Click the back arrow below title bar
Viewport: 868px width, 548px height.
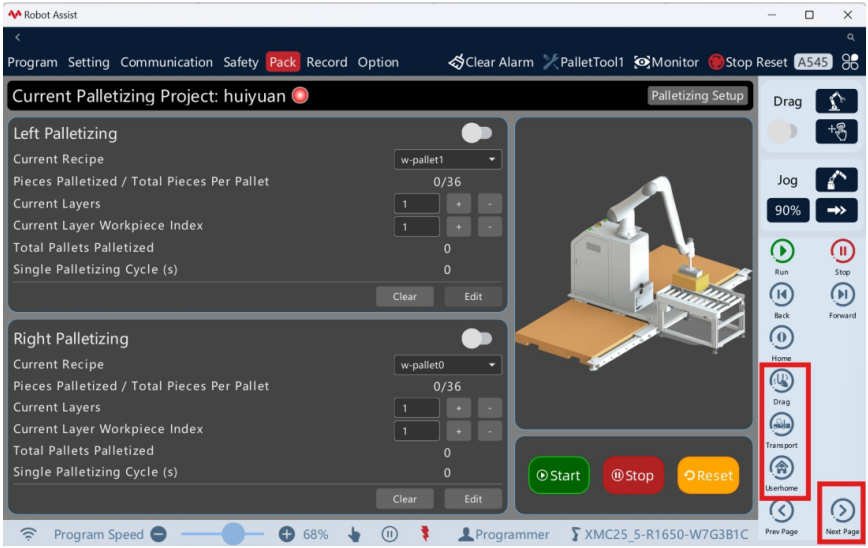point(18,37)
